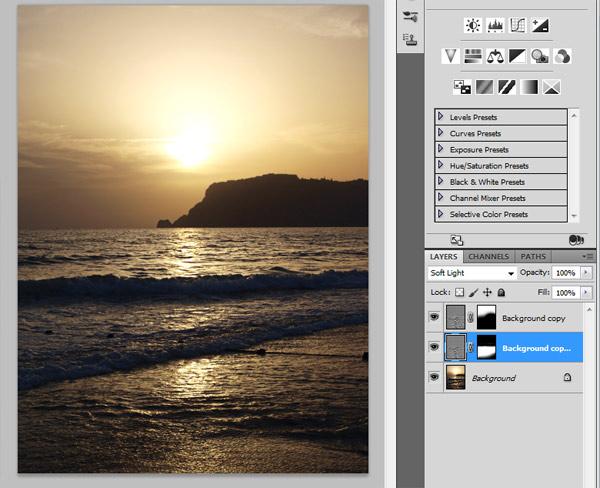Open the Soft Light blend mode dropdown
This screenshot has width=600, height=488.
pos(471,273)
